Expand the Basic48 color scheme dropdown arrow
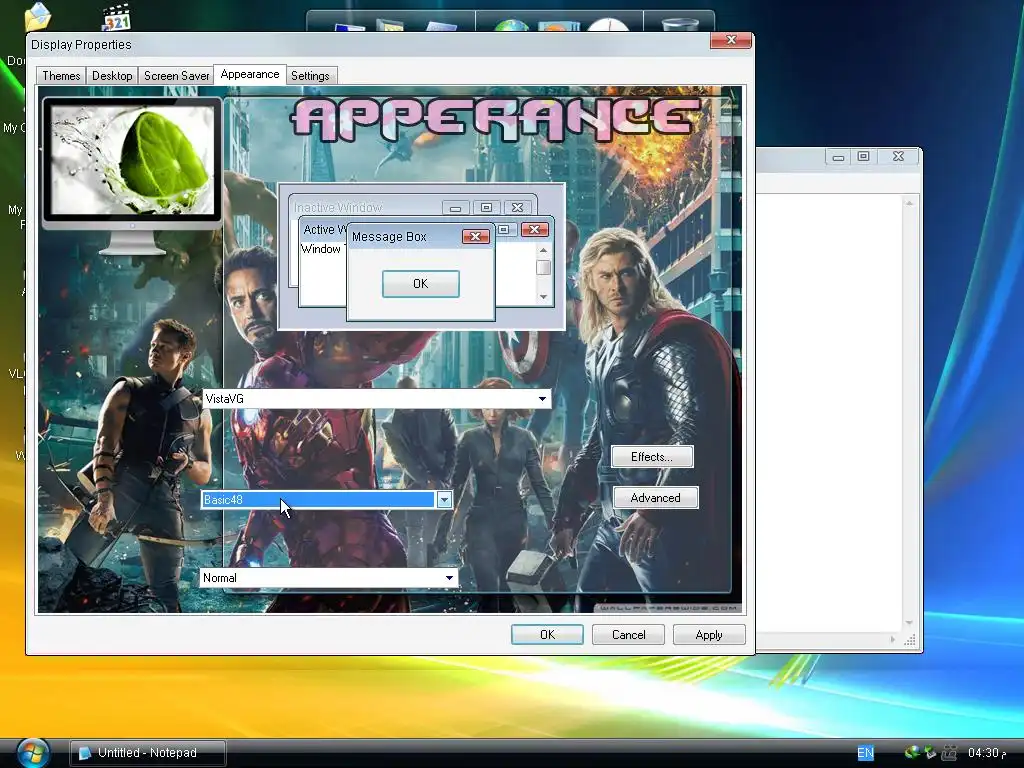Screen dimensions: 1024x768 [444, 500]
